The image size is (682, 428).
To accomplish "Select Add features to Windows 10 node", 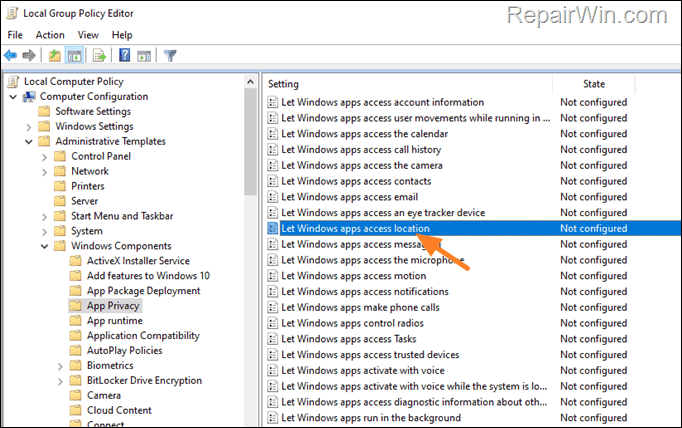I will point(148,276).
